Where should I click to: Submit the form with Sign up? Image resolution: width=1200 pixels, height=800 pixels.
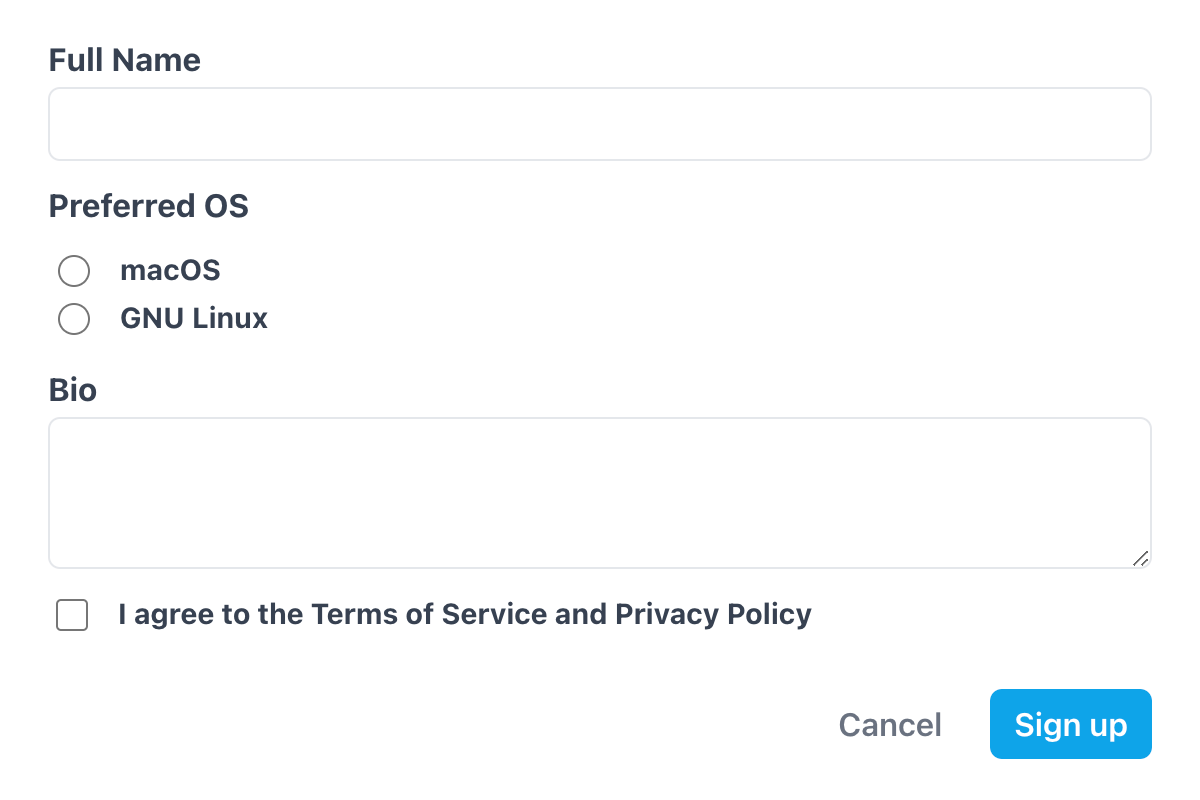click(x=1070, y=724)
